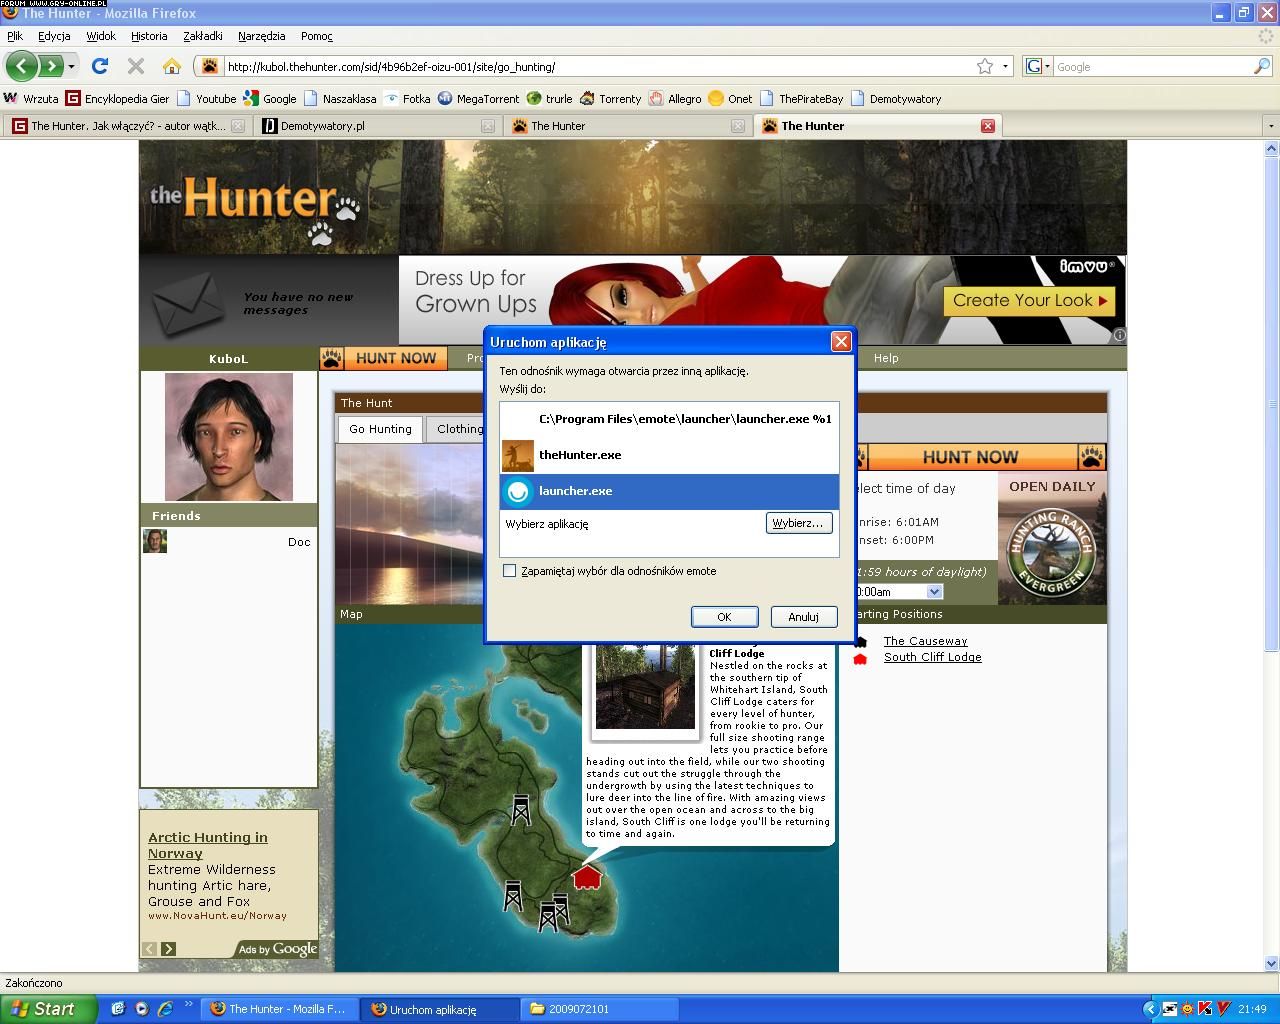Switch to the Demotywatory.pl tab
Viewport: 1280px width, 1024px height.
point(322,126)
